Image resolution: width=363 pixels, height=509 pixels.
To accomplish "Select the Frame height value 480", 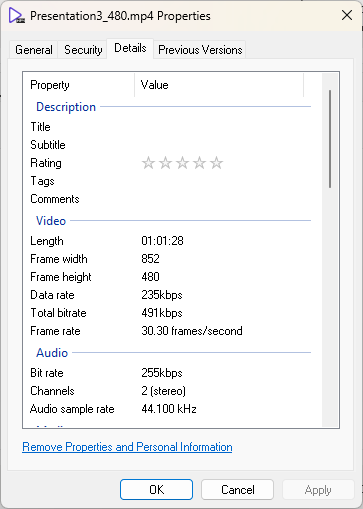I will point(150,277).
